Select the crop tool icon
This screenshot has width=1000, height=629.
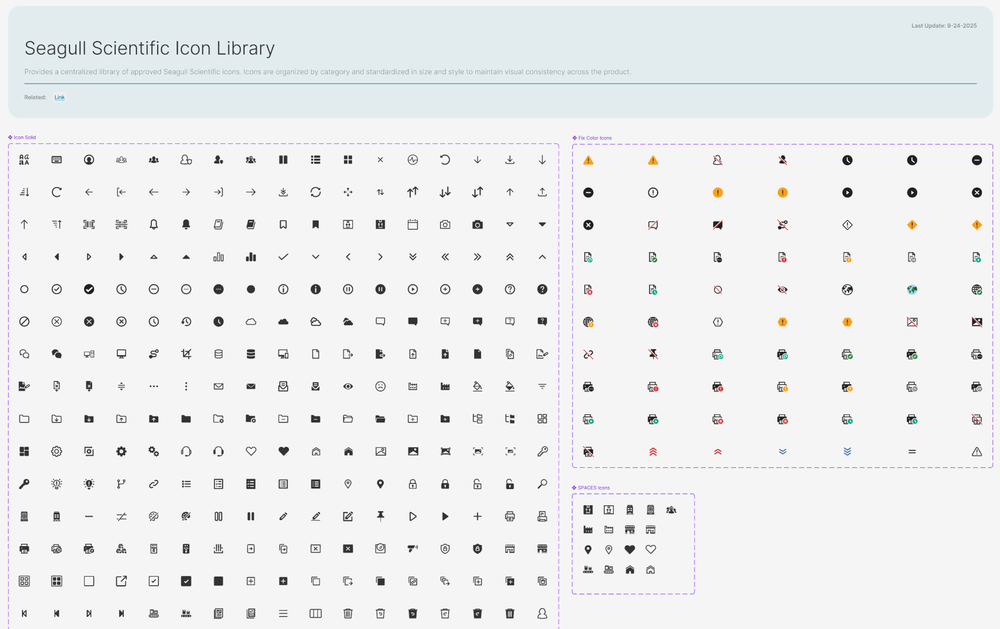click(x=186, y=354)
